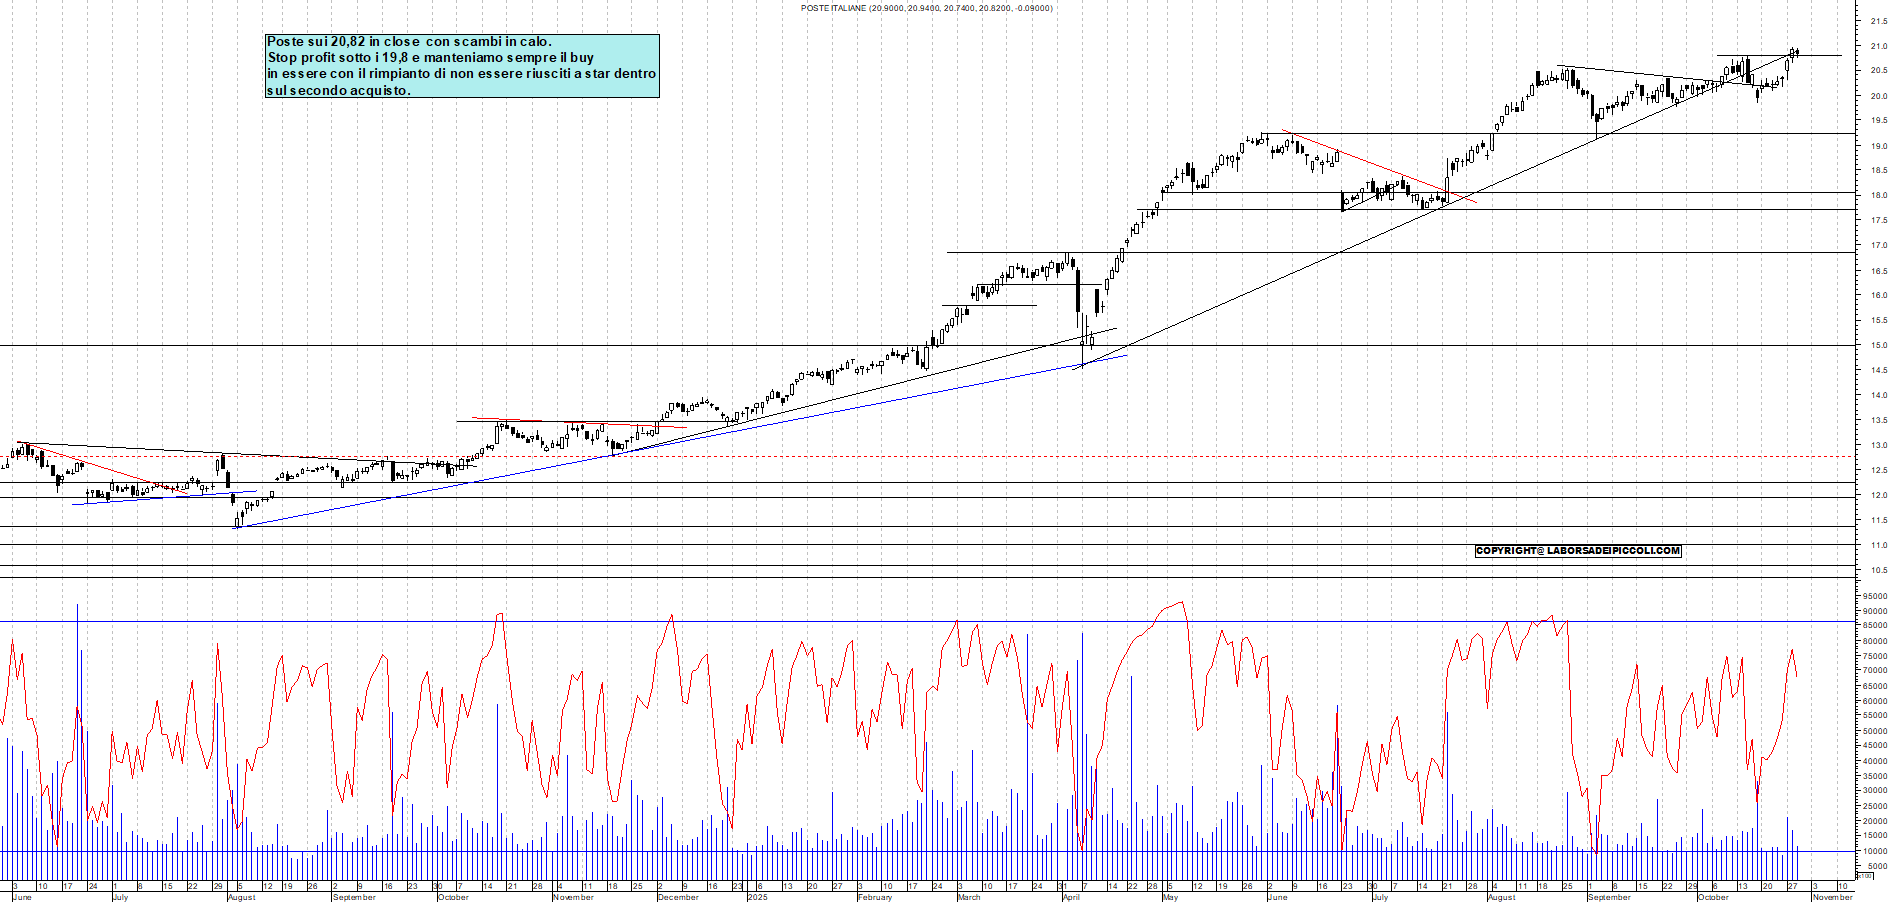Select the November label on time axis
This screenshot has height=902, width=1890.
click(573, 897)
